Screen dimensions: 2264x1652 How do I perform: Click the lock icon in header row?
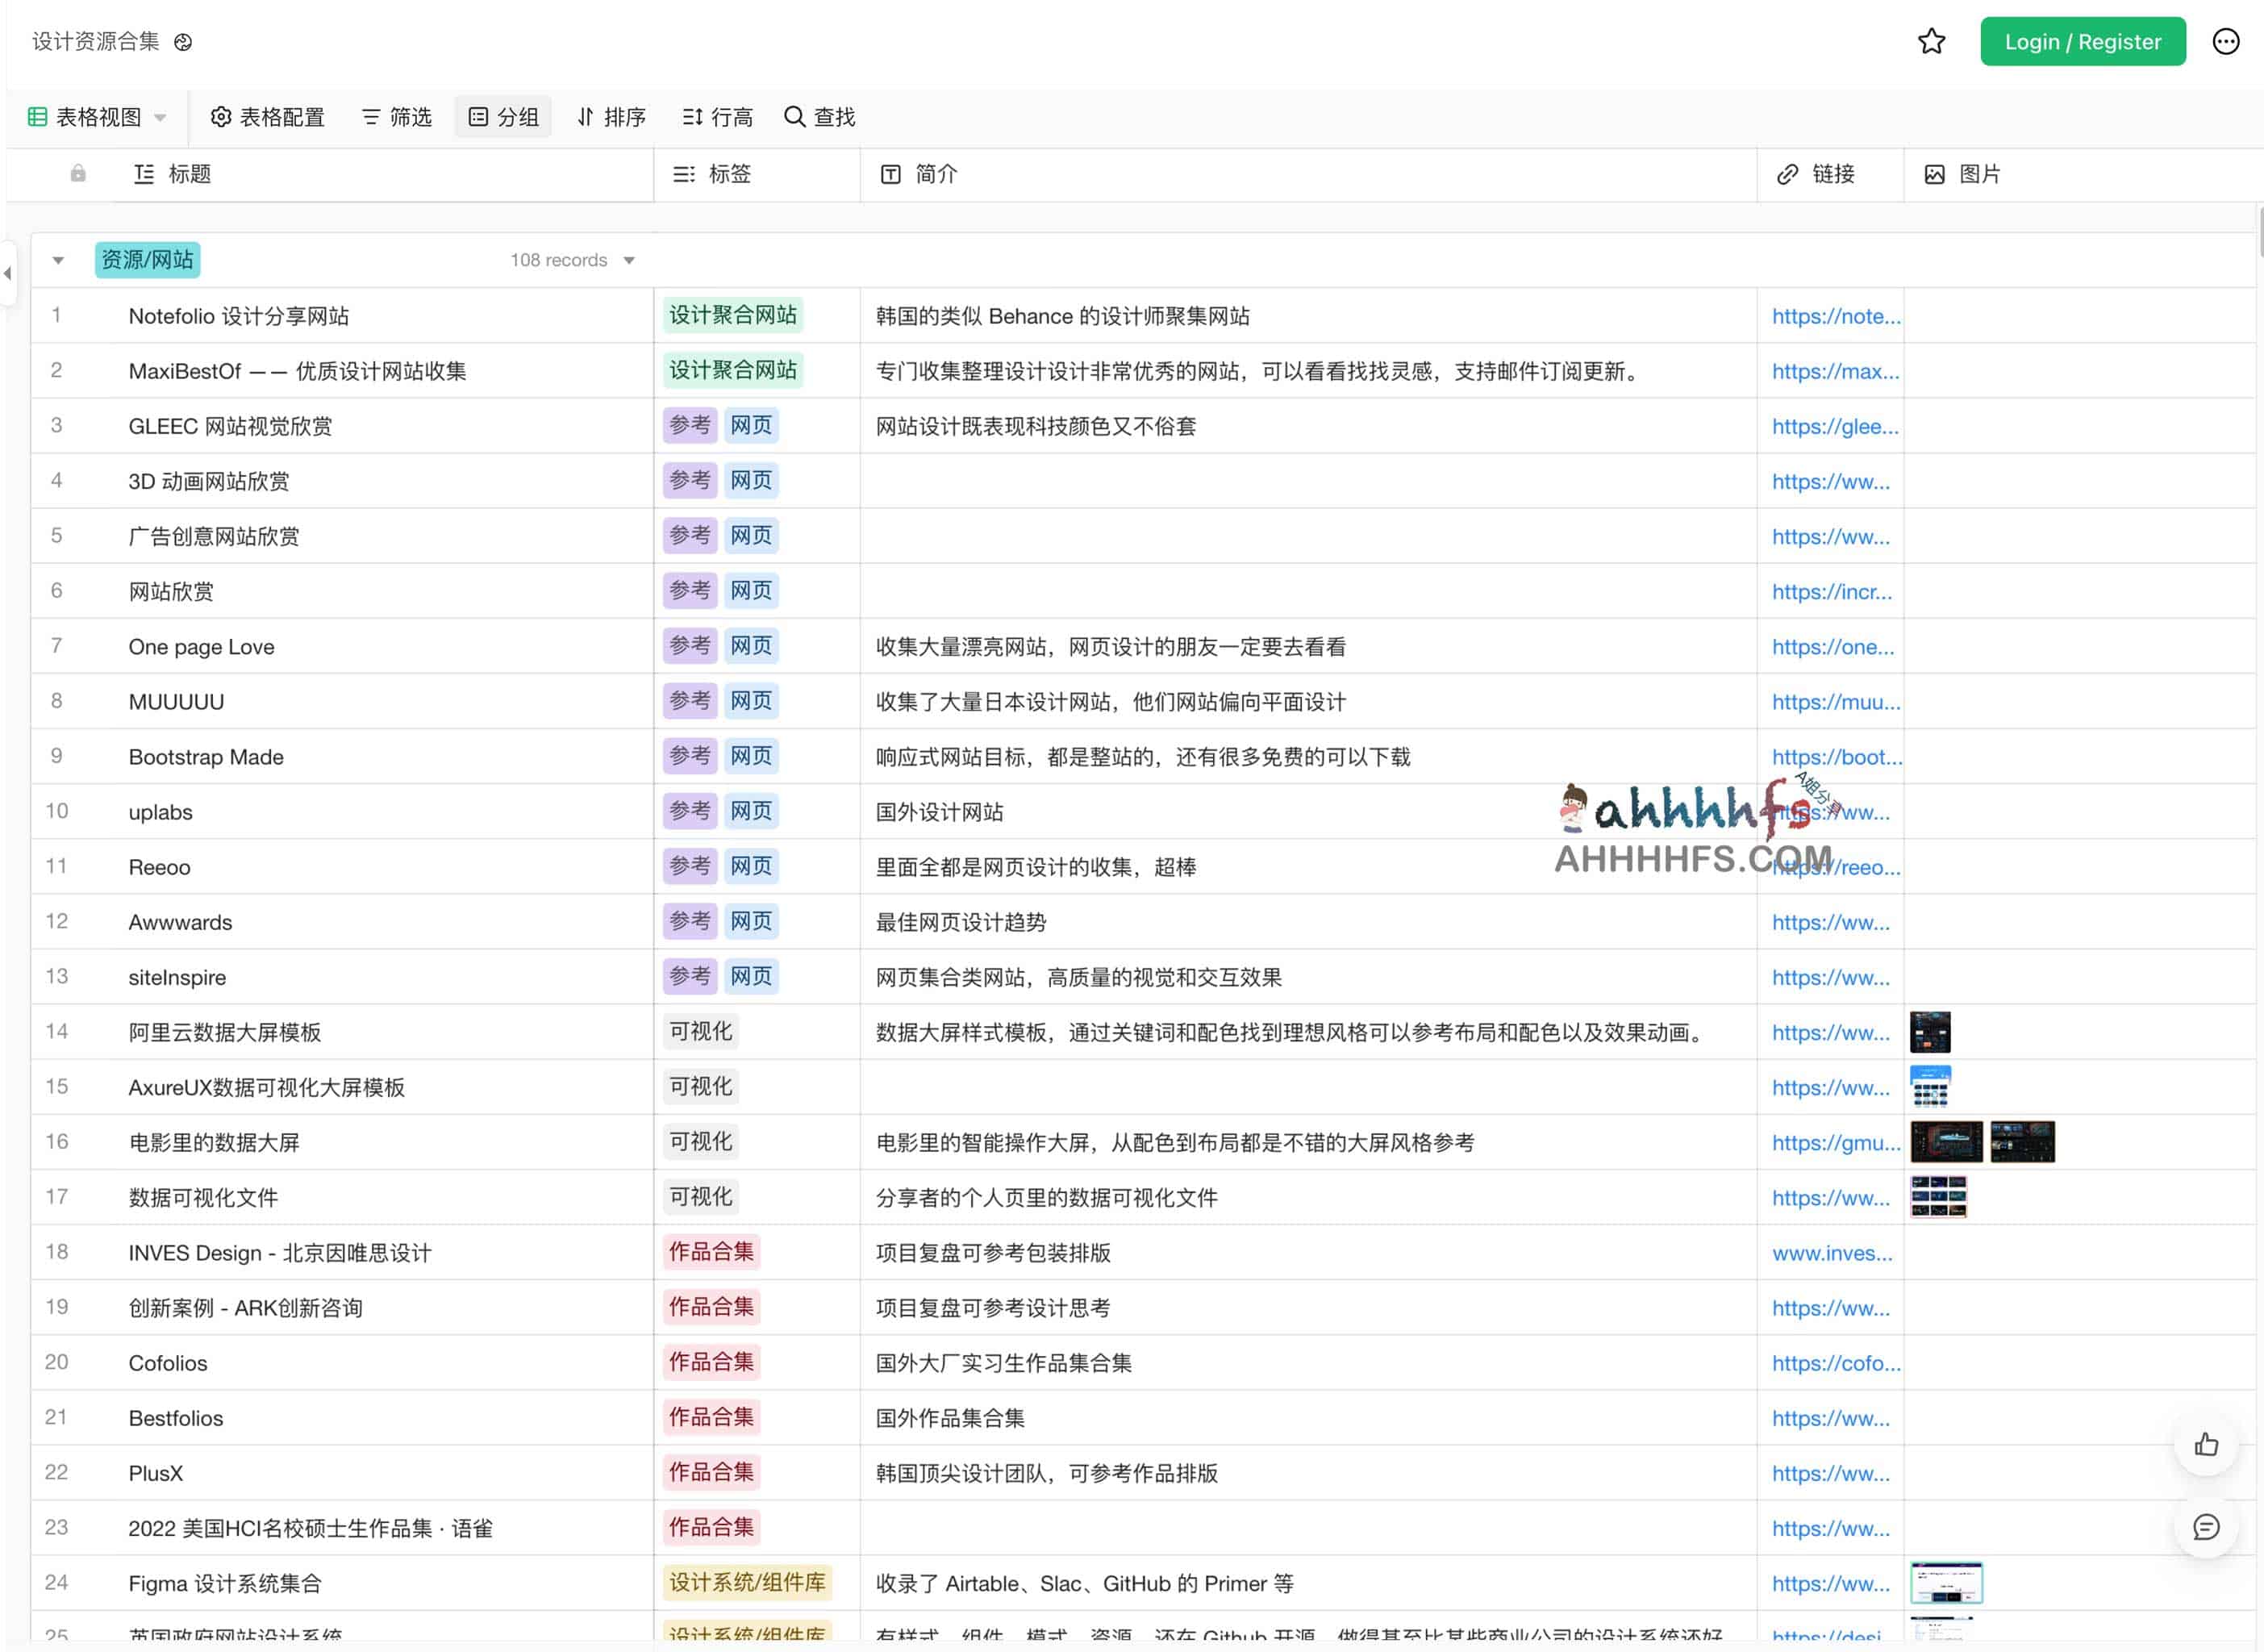[78, 174]
